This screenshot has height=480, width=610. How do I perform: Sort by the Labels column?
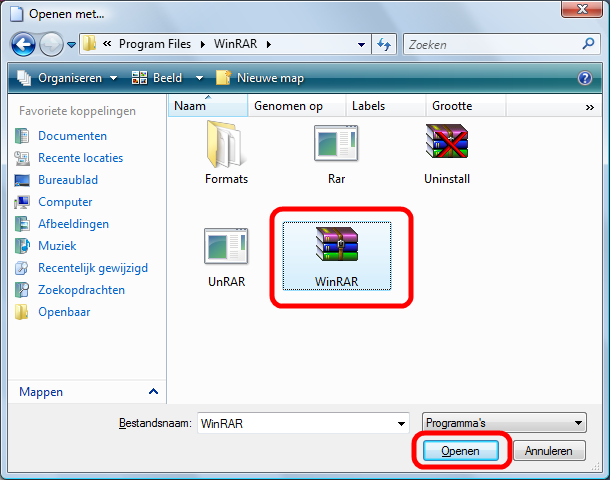386,106
